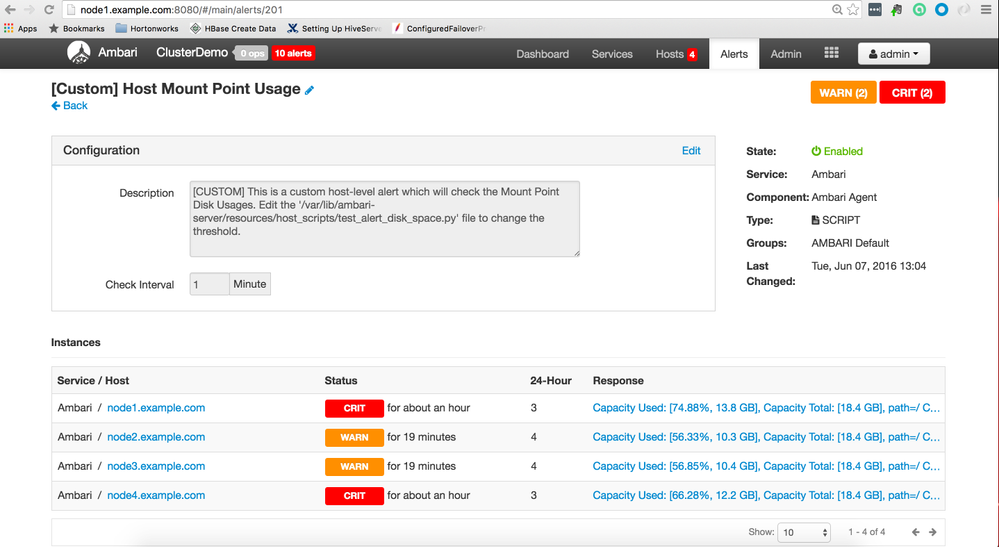Click the red 4 badge on Hosts
The image size is (999, 547).
692,55
